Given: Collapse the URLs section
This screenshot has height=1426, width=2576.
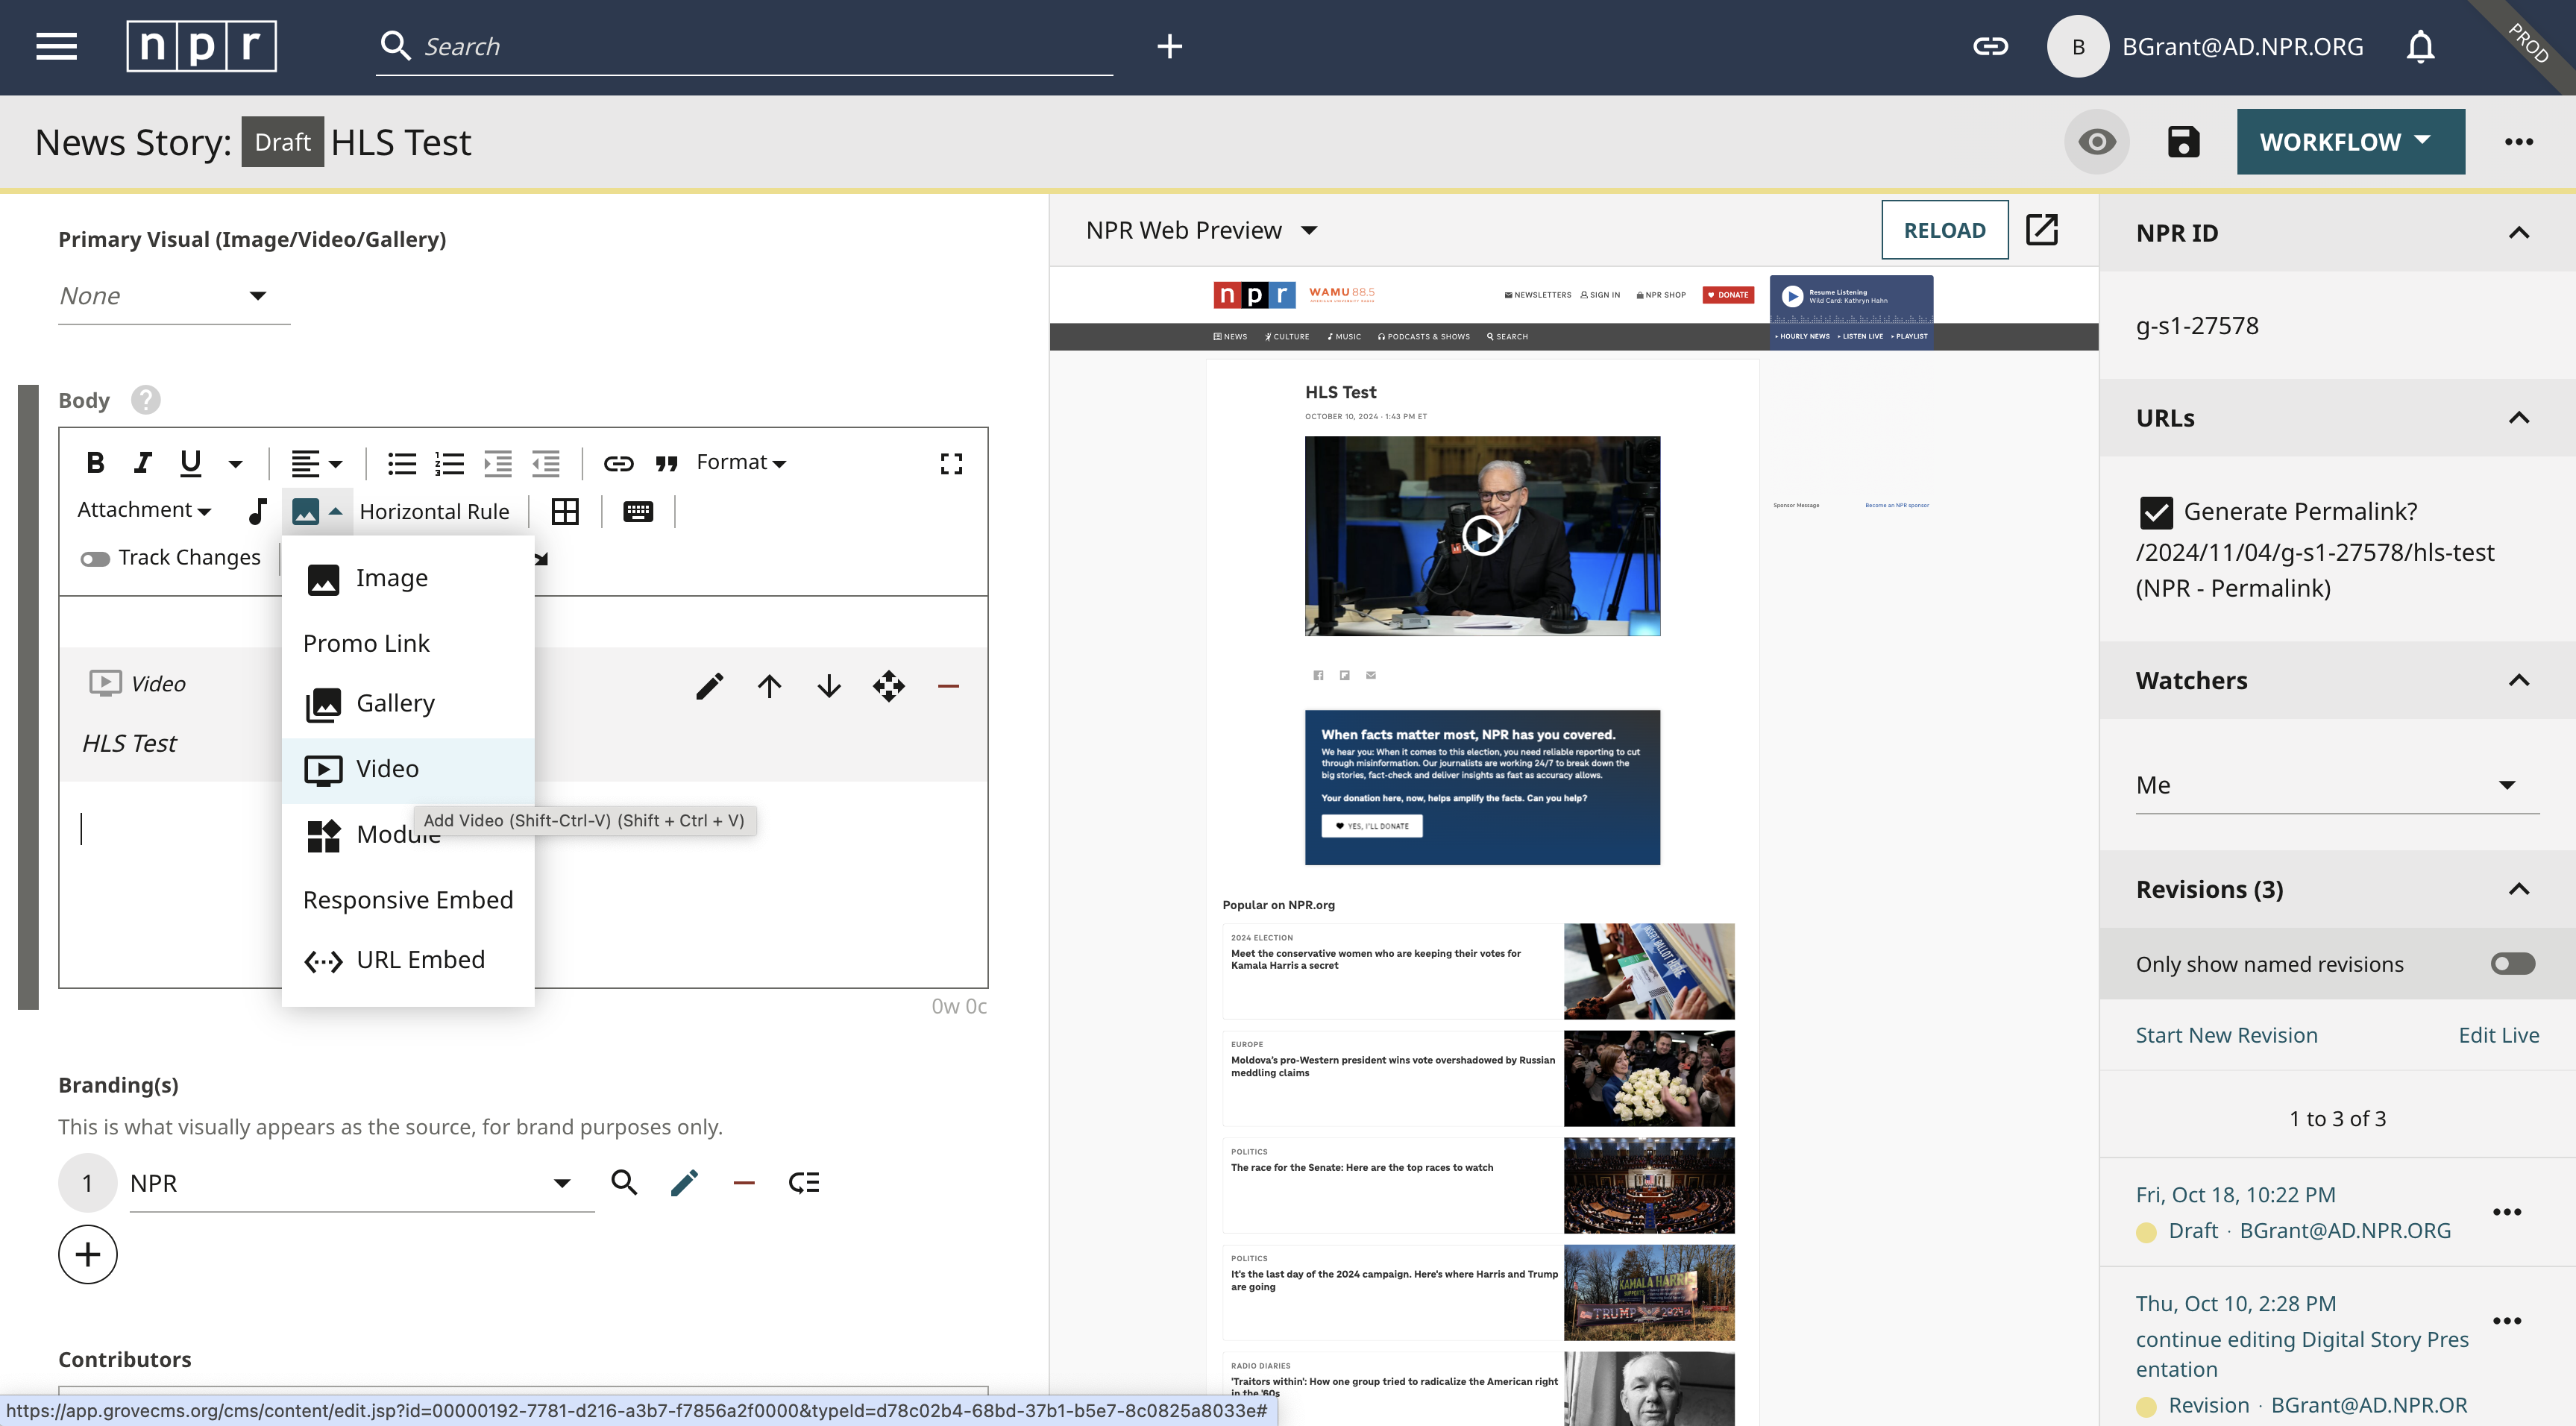Looking at the screenshot, I should point(2518,418).
